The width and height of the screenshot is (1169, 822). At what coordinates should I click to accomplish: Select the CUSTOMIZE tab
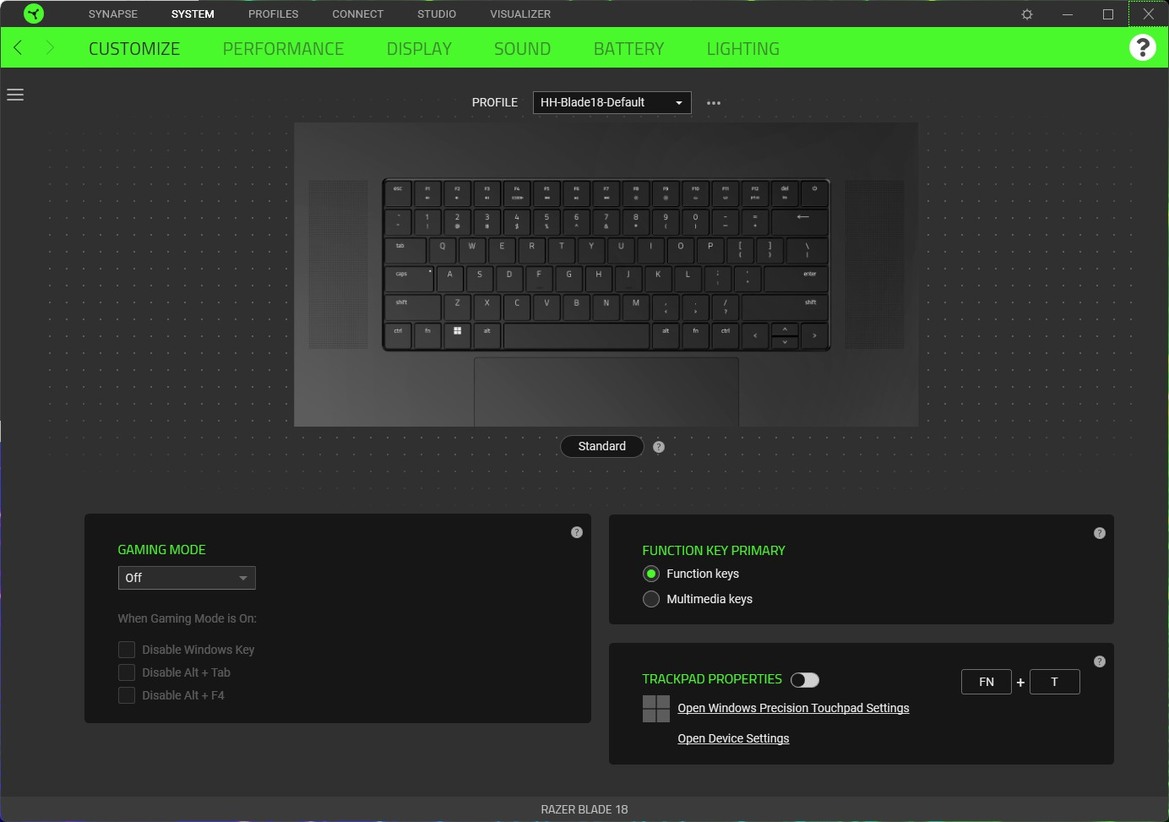[134, 48]
